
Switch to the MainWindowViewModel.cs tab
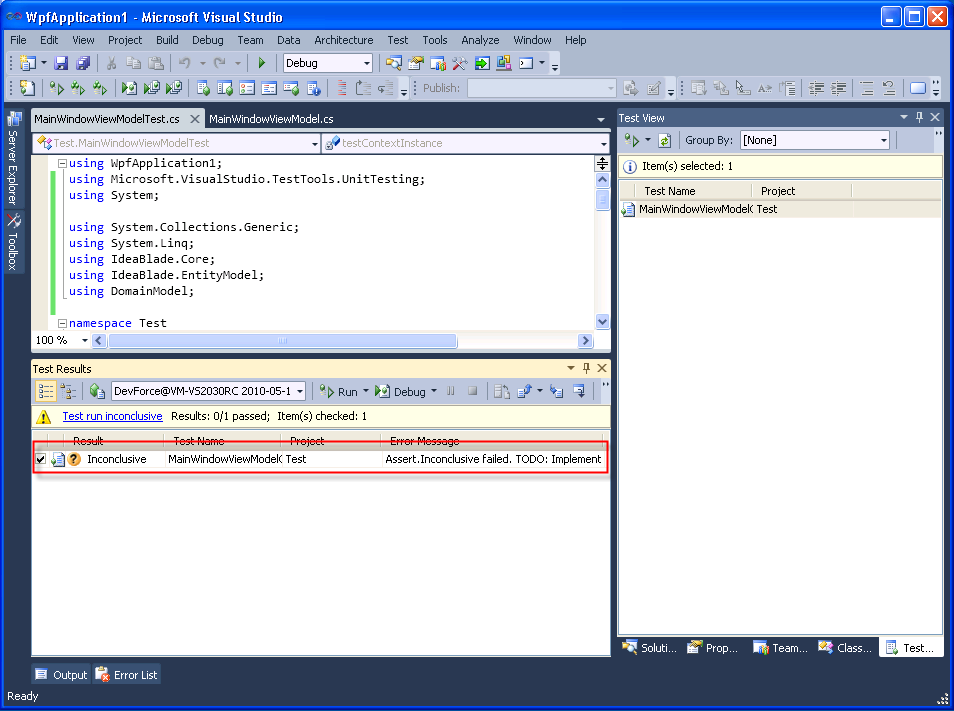(x=271, y=119)
